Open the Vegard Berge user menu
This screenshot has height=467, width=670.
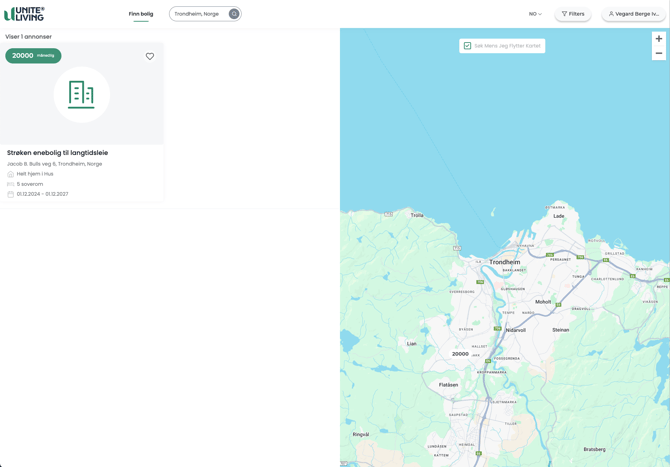click(633, 14)
